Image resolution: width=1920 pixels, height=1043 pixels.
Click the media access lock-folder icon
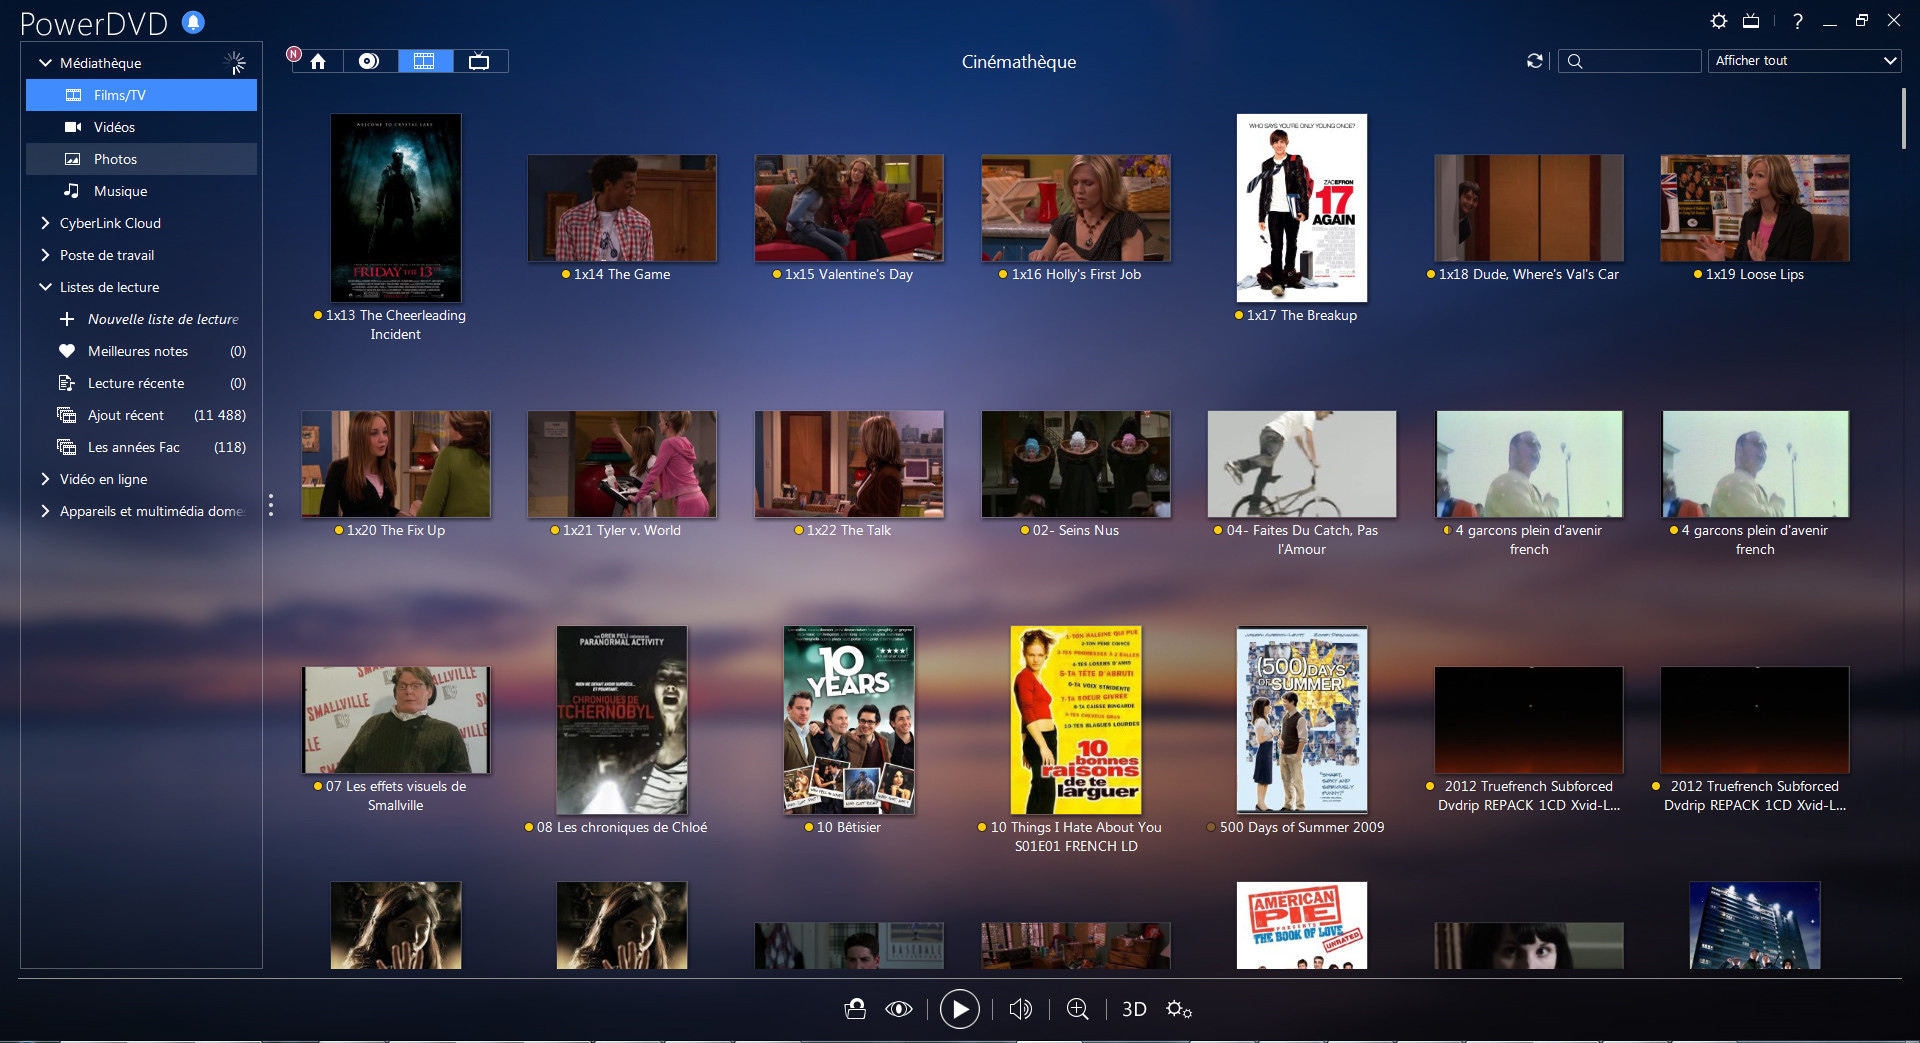855,1009
